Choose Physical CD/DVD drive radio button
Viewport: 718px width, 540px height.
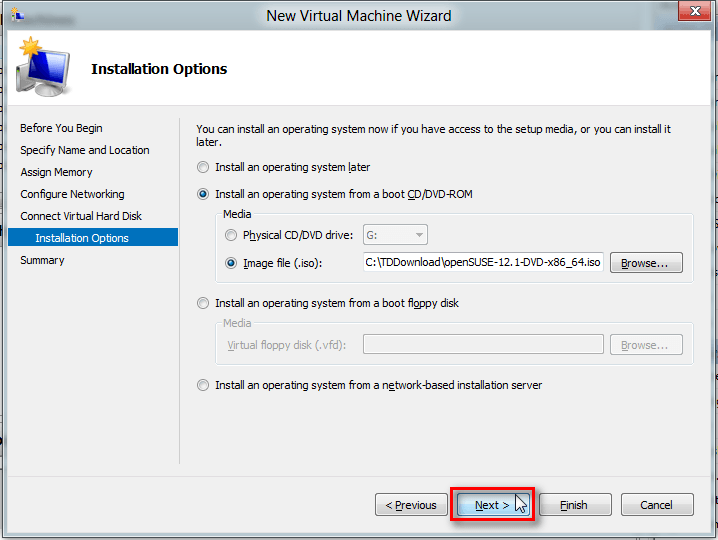pyautogui.click(x=232, y=236)
